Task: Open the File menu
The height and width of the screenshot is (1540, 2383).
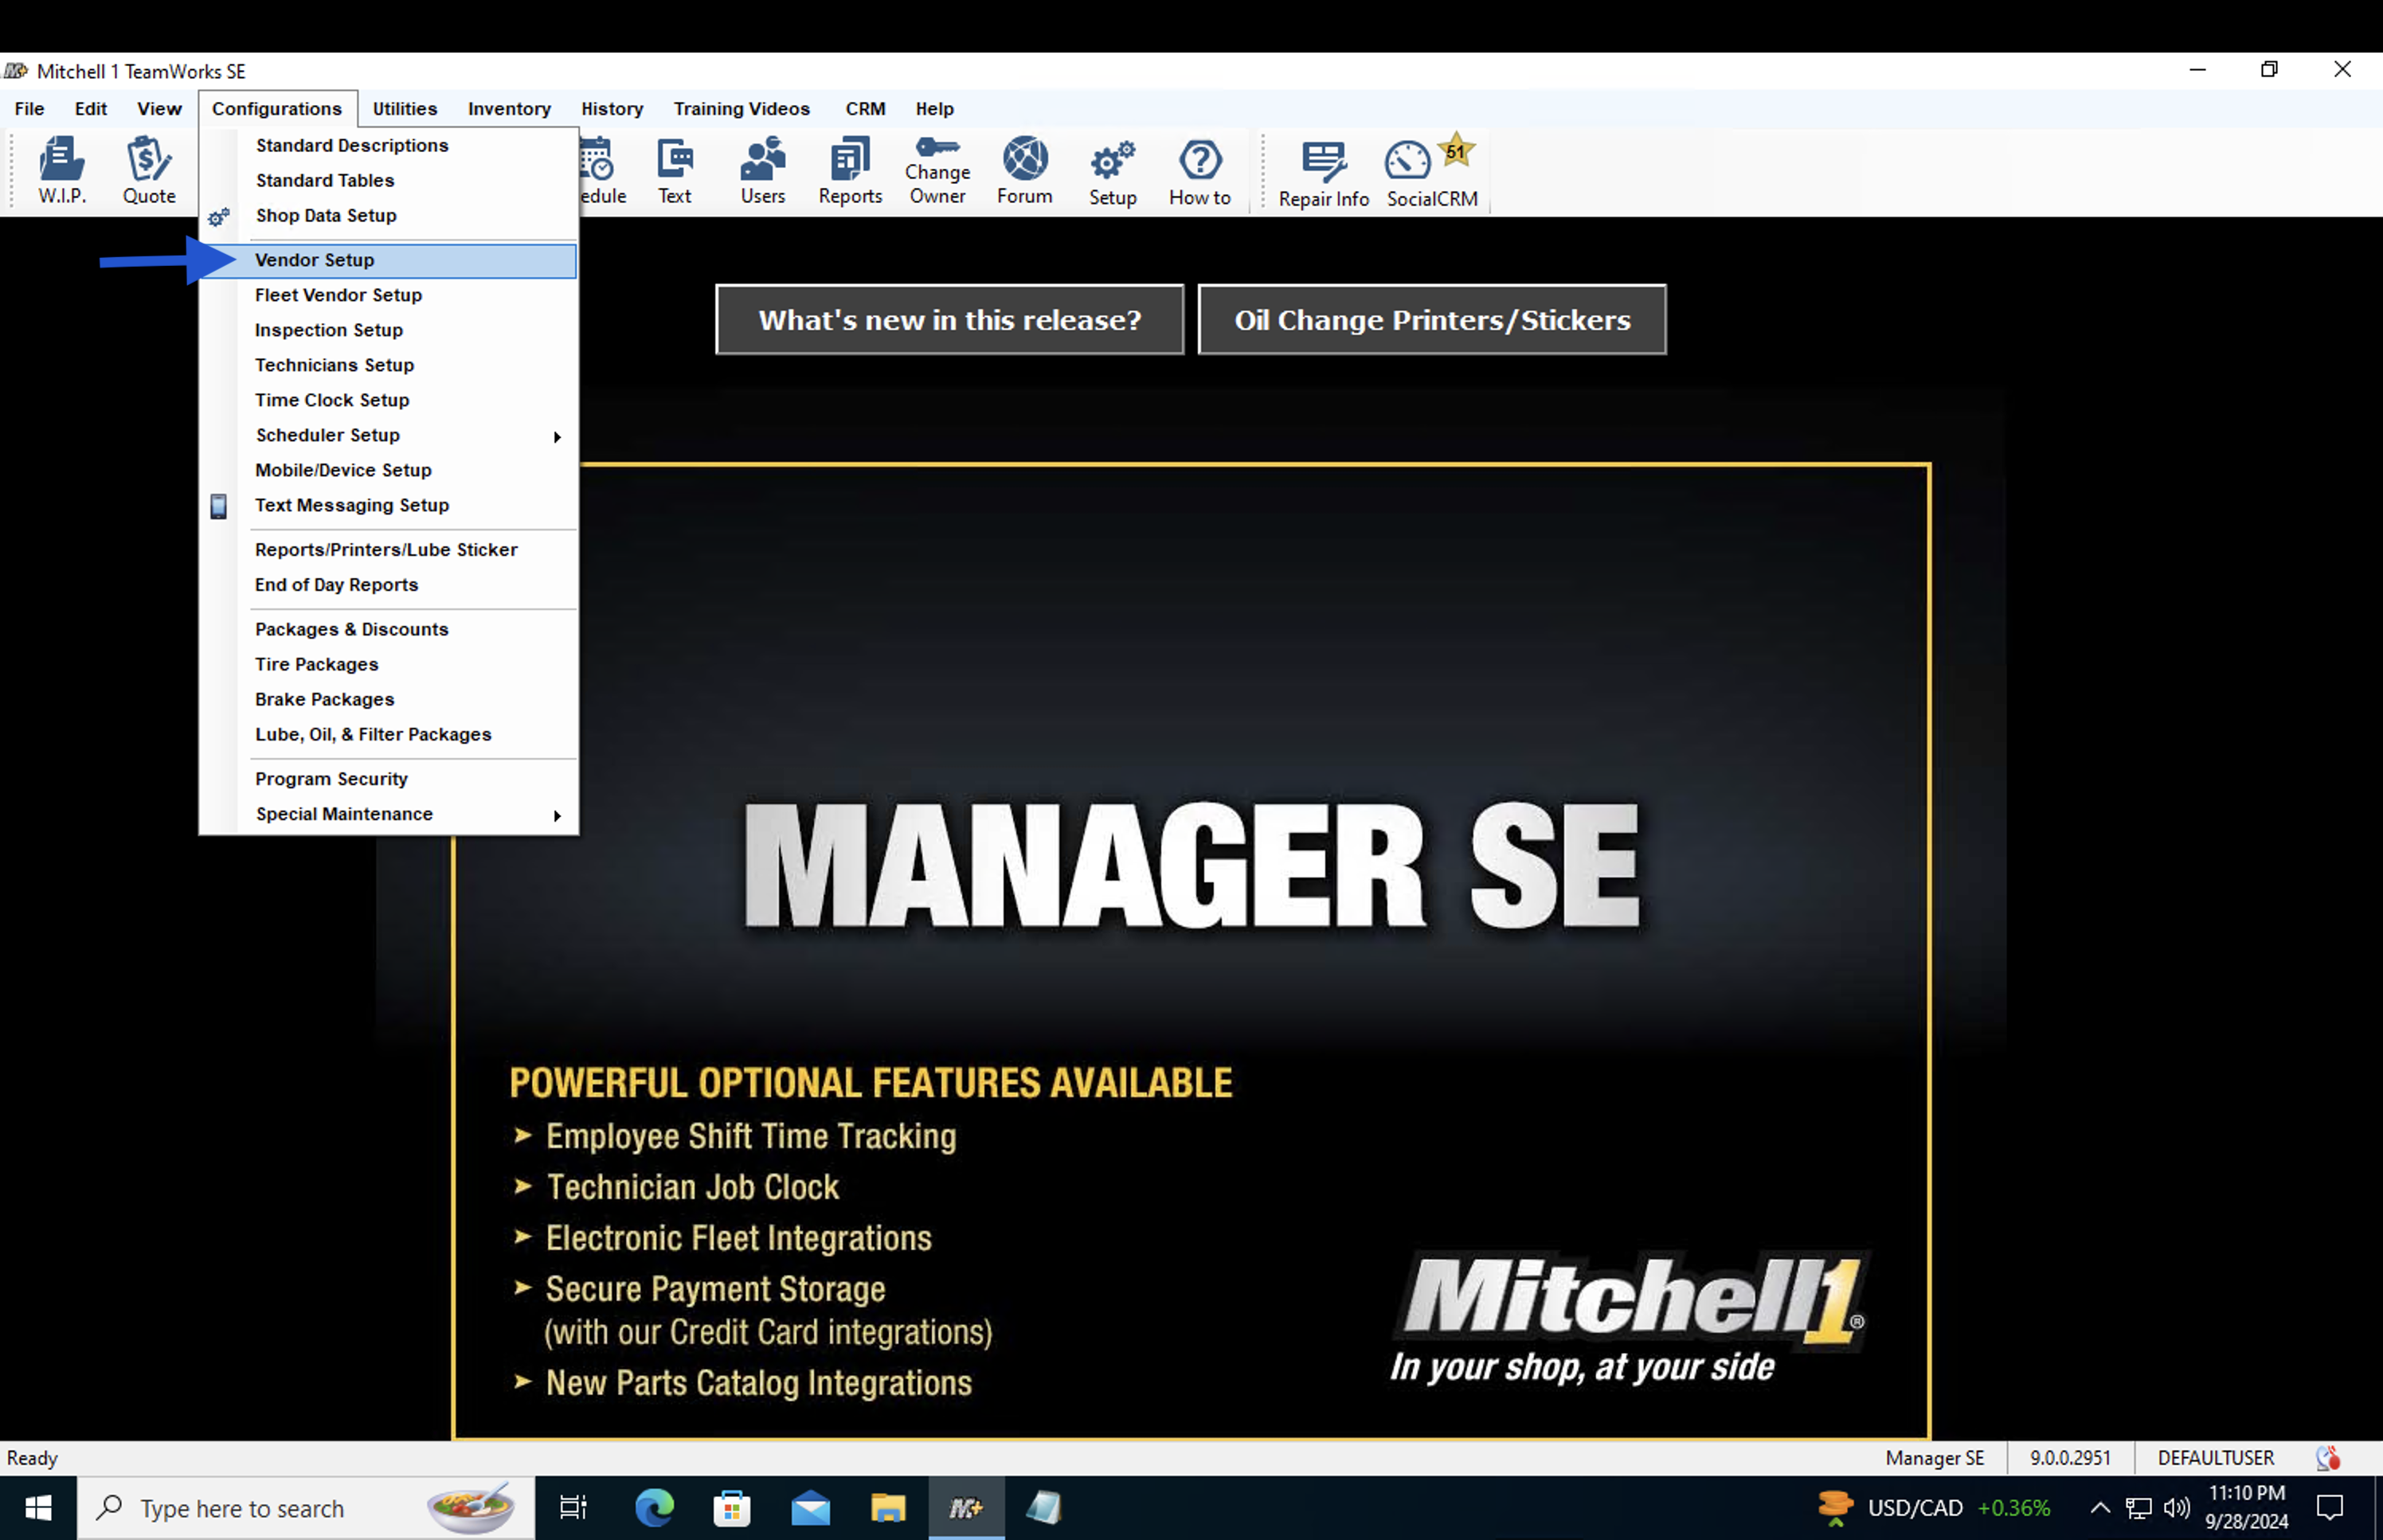Action: (x=29, y=108)
